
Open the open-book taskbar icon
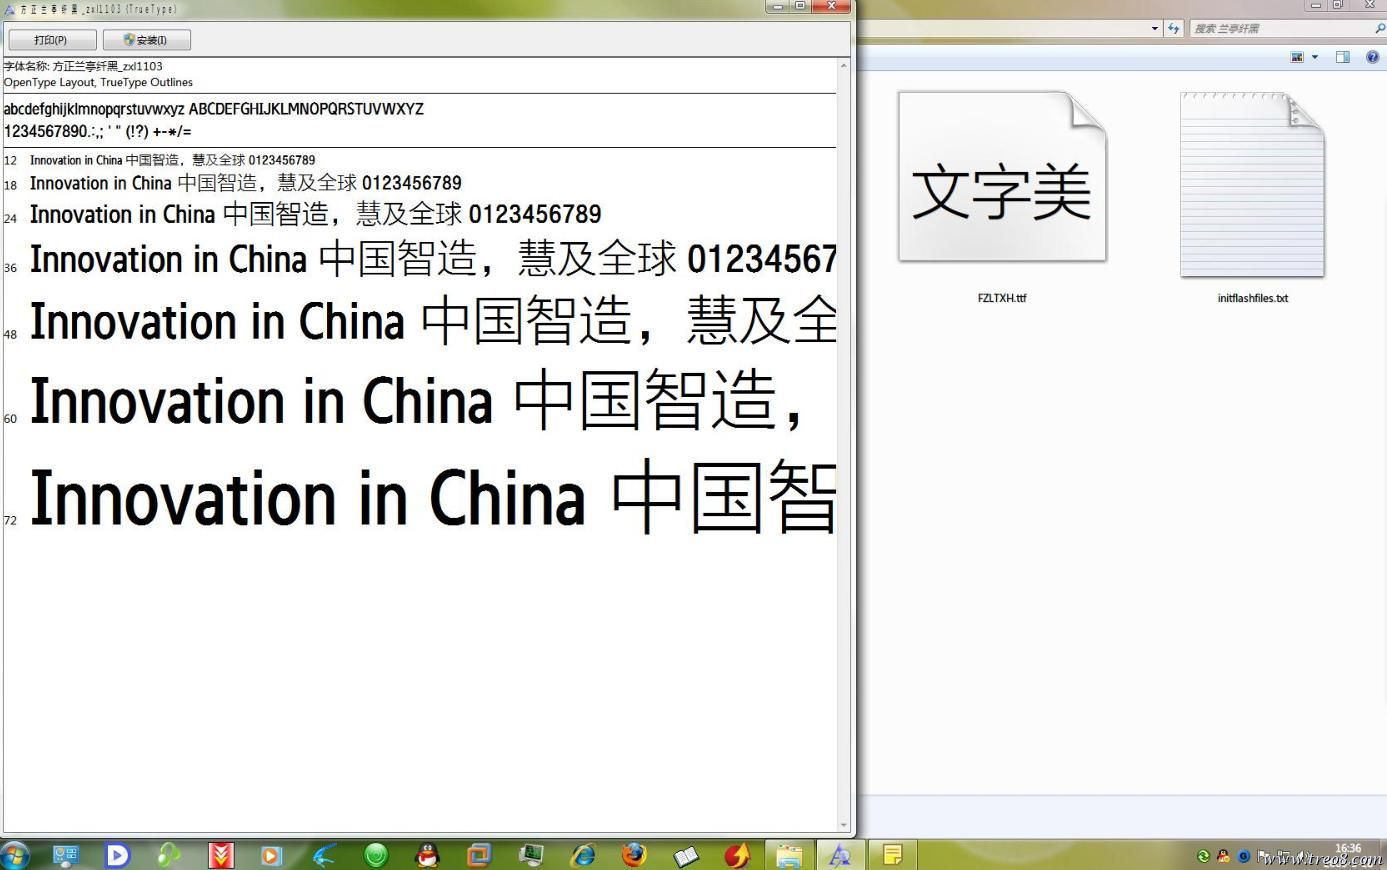[686, 855]
